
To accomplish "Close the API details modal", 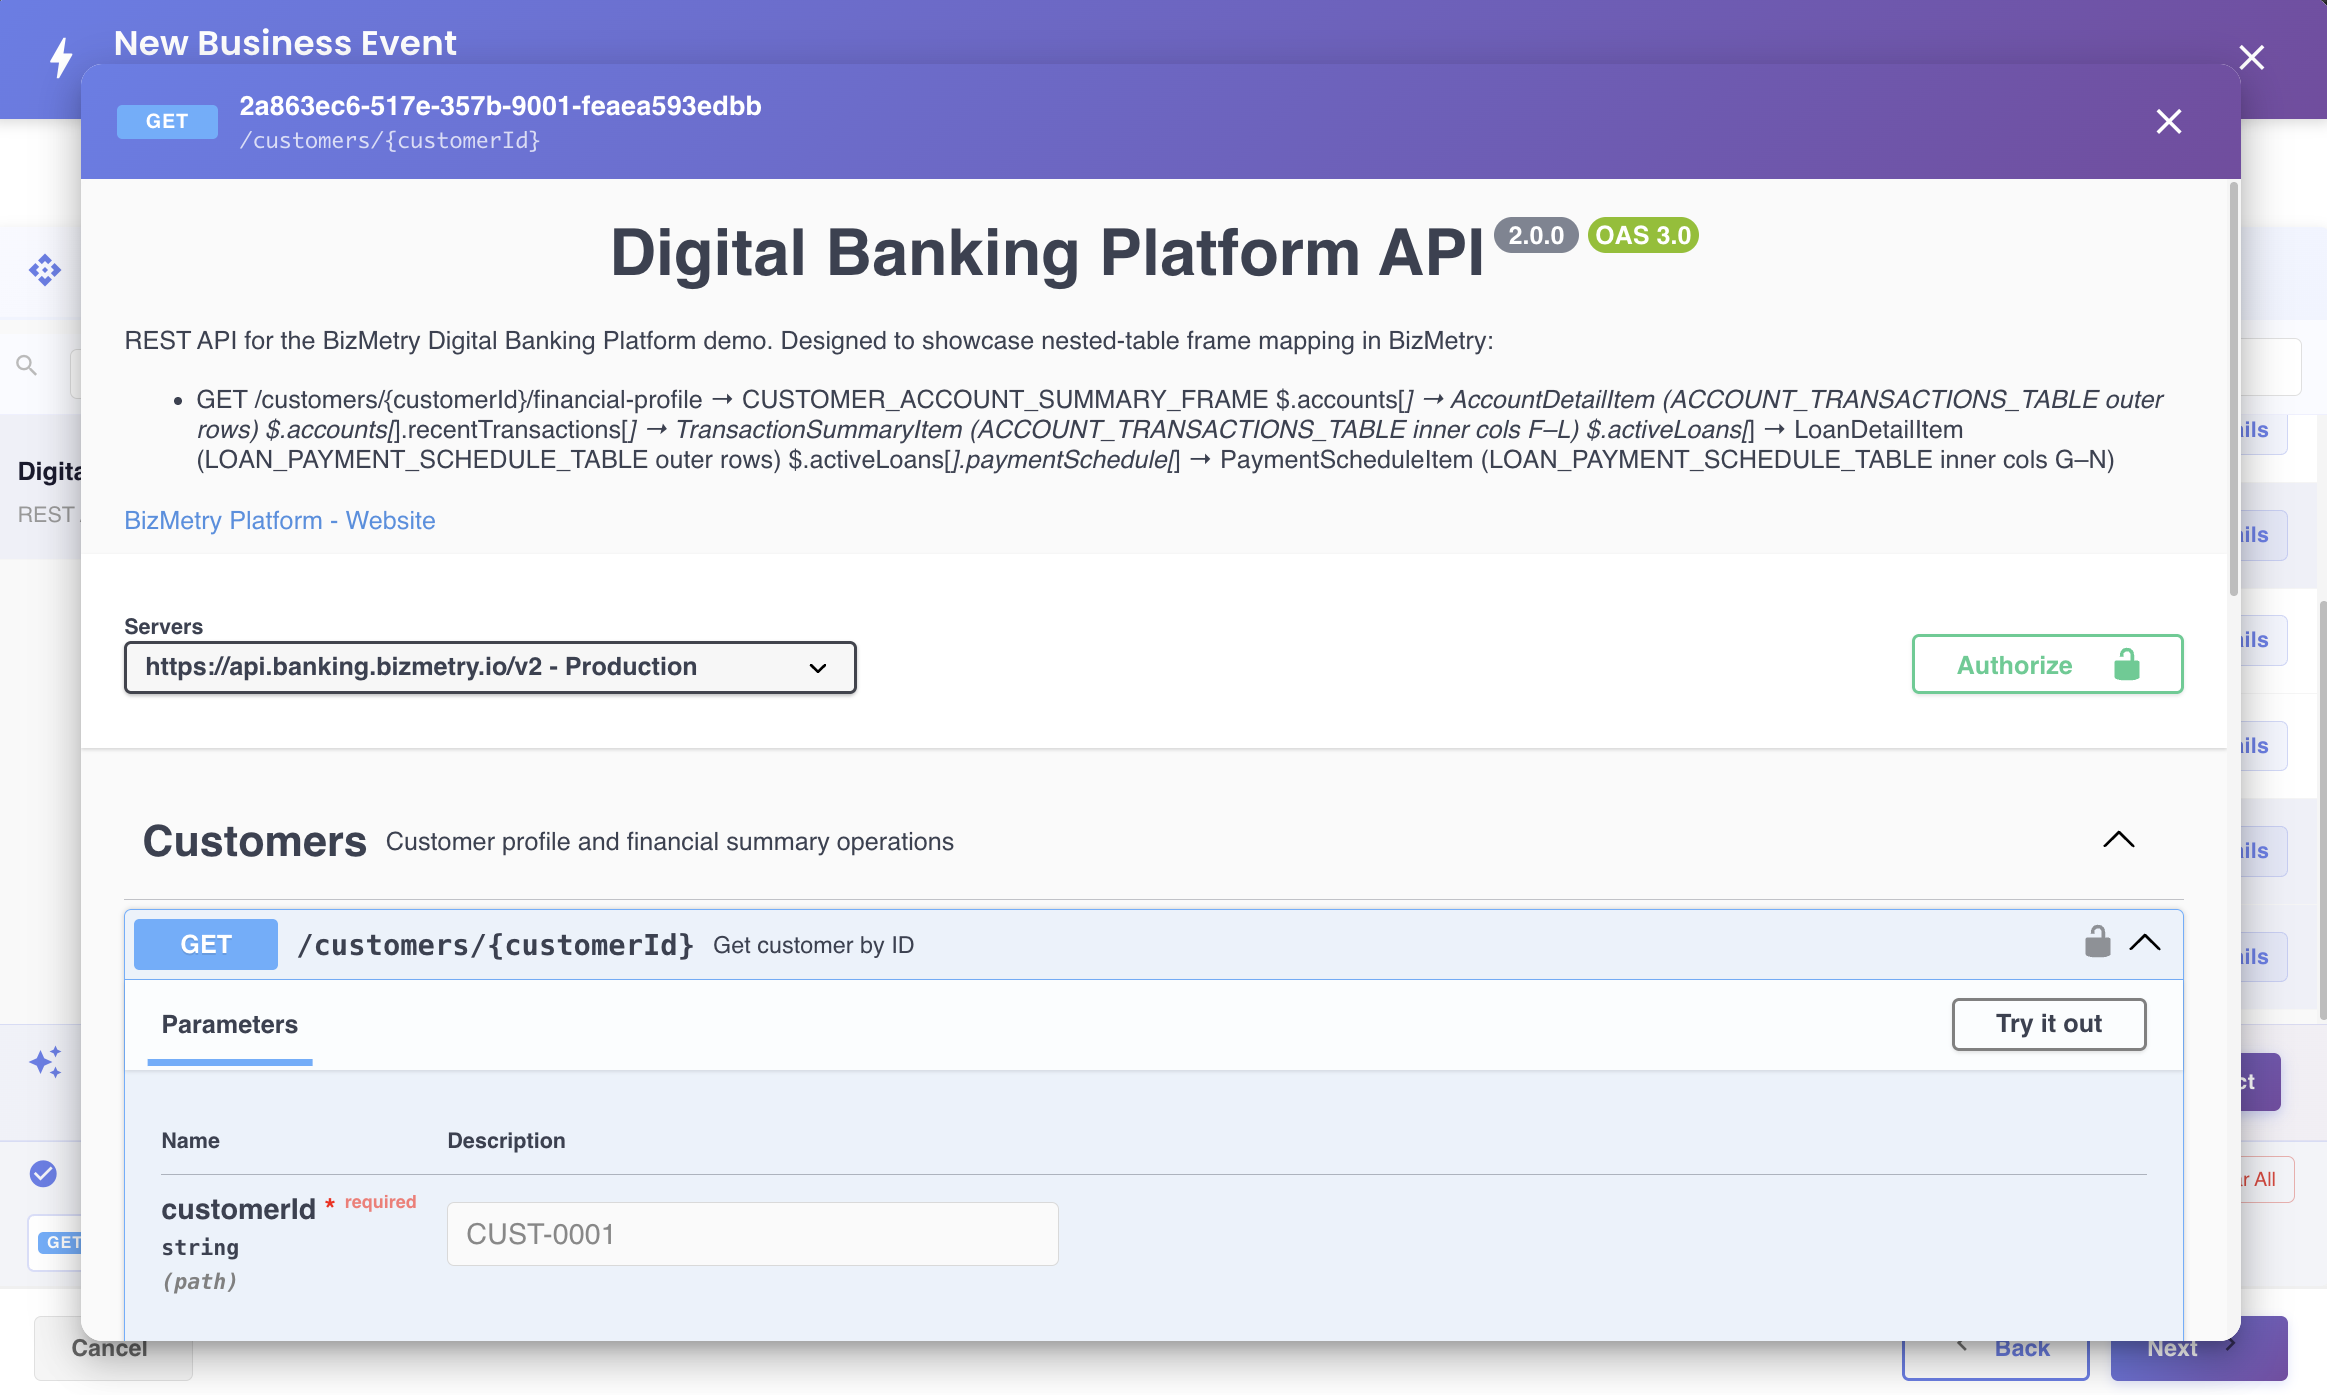I will [x=2168, y=121].
